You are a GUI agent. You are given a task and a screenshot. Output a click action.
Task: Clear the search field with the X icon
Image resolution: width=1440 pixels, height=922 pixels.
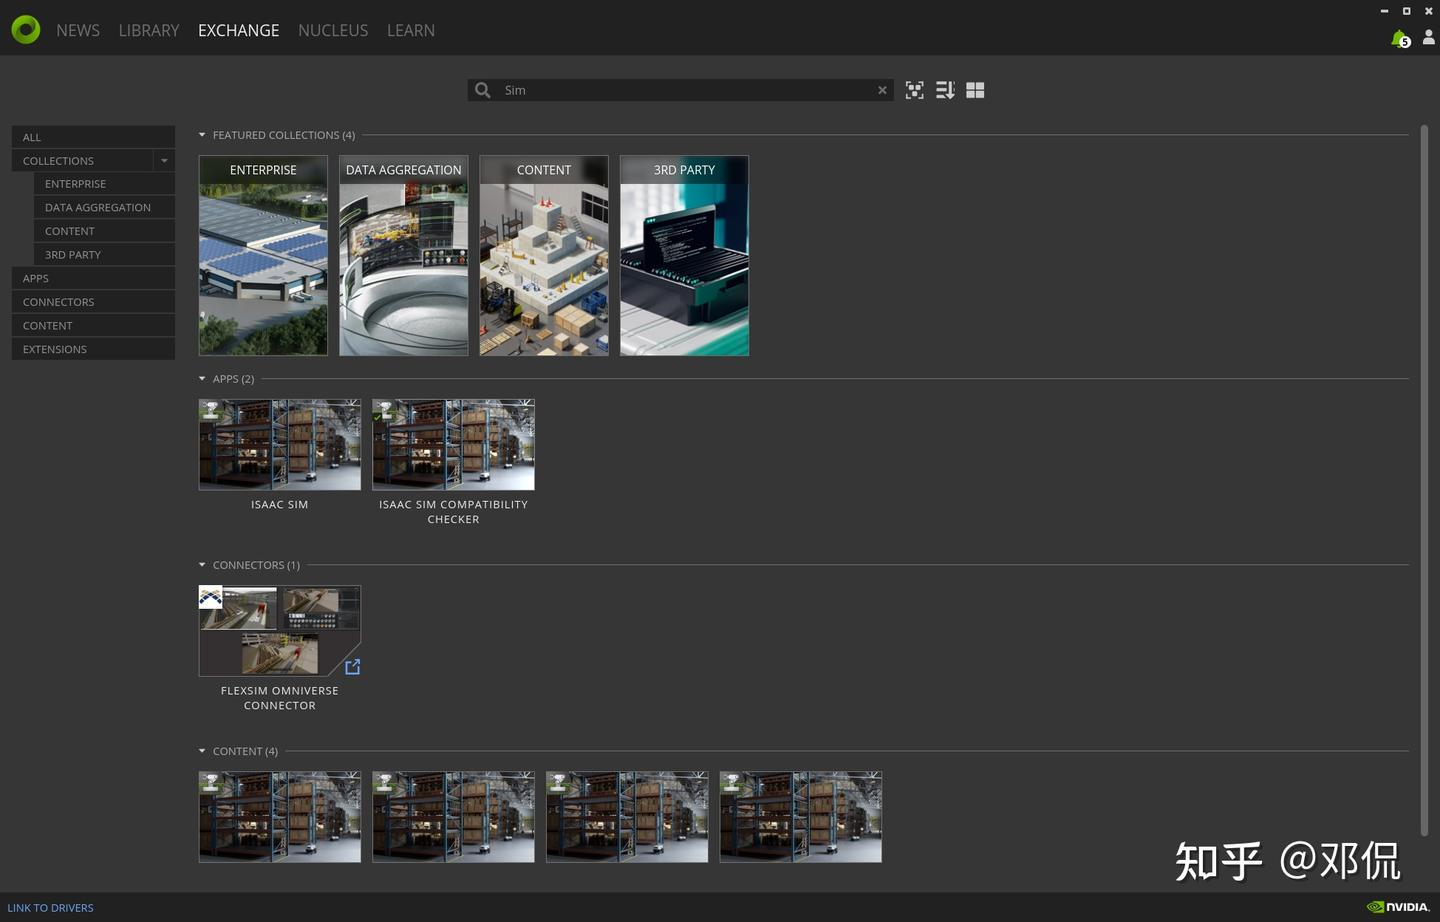[x=882, y=90]
